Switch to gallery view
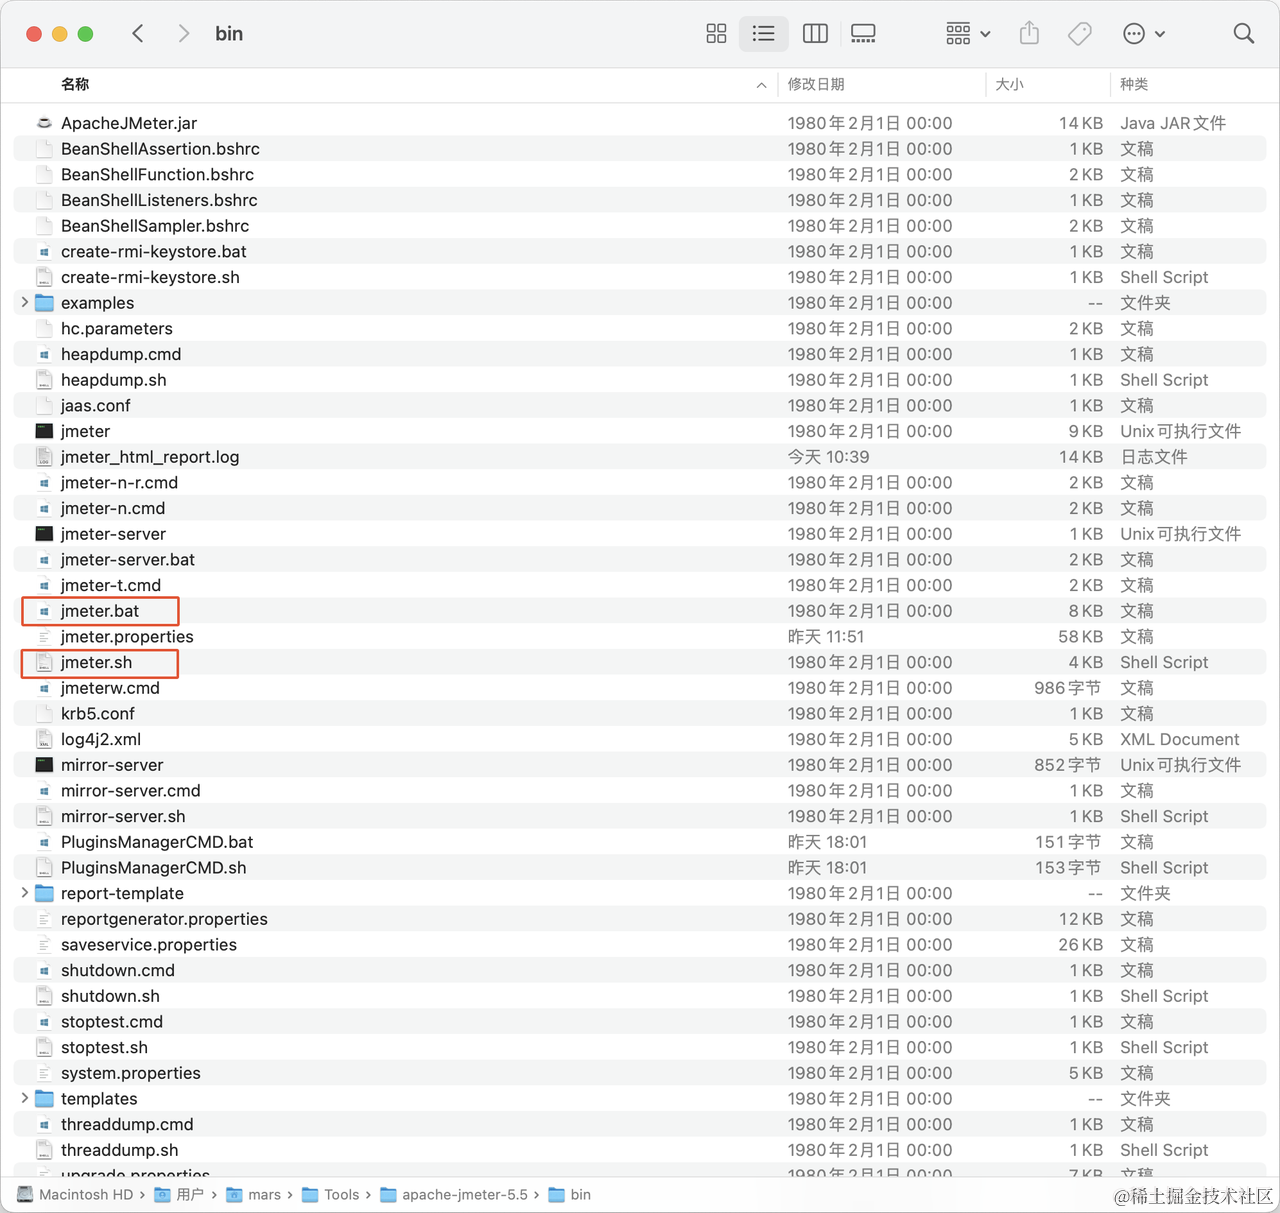This screenshot has height=1213, width=1280. pyautogui.click(x=862, y=33)
